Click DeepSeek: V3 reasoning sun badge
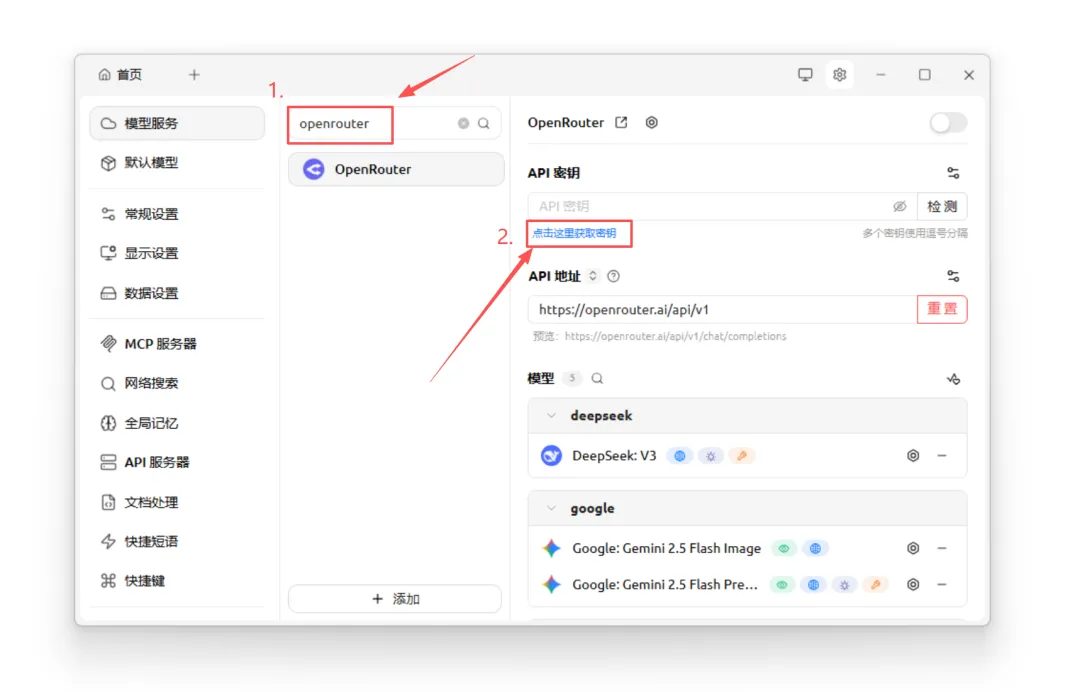 click(x=711, y=456)
